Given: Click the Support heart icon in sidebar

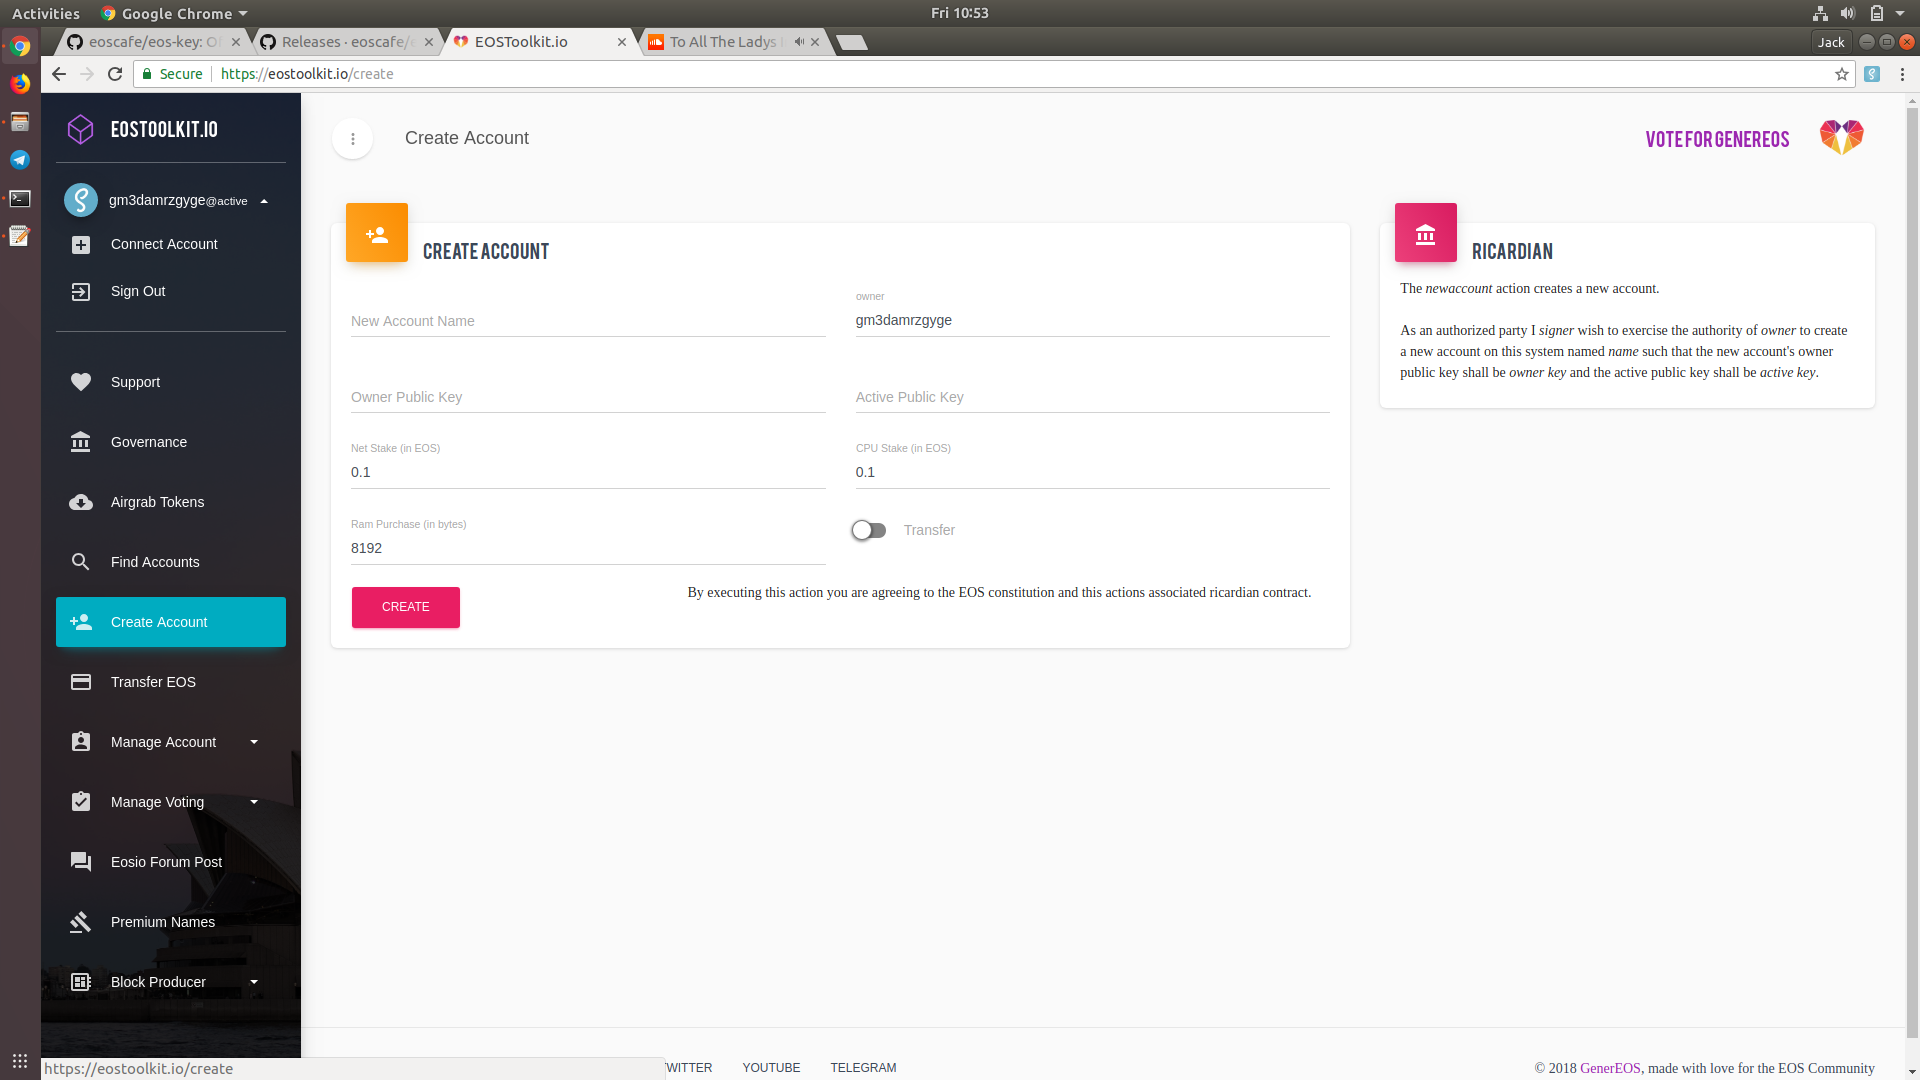Looking at the screenshot, I should tap(81, 382).
